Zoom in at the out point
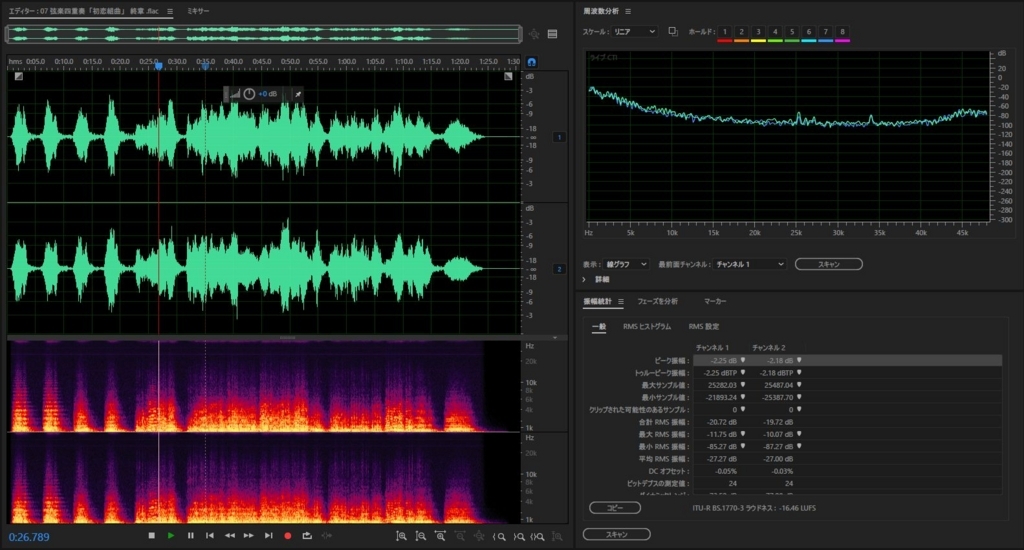This screenshot has width=1024, height=550. 519,536
